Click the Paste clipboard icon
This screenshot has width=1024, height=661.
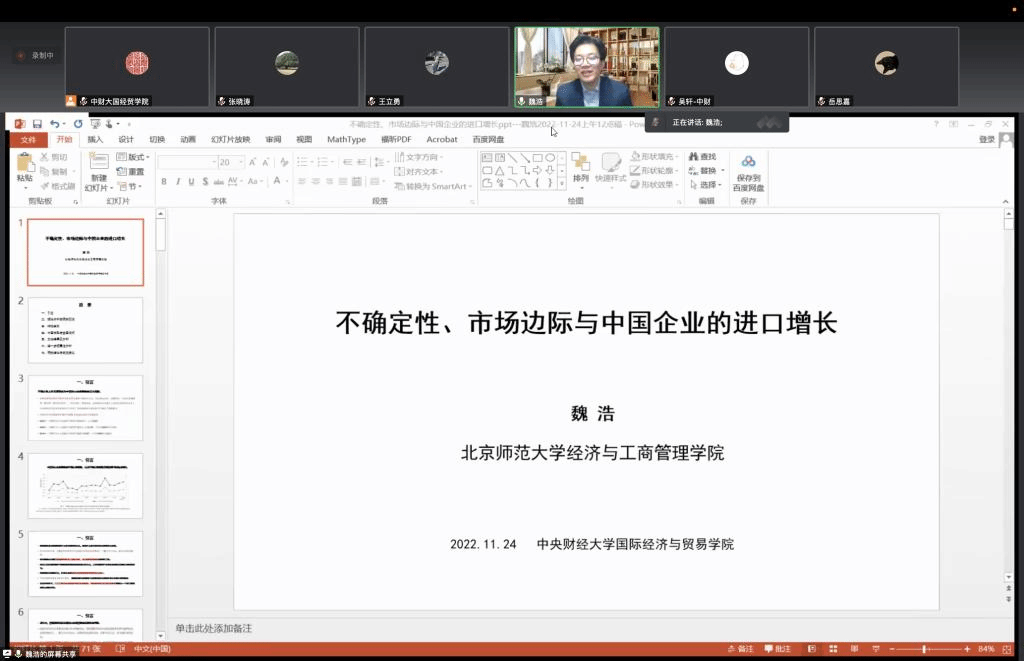click(x=25, y=166)
